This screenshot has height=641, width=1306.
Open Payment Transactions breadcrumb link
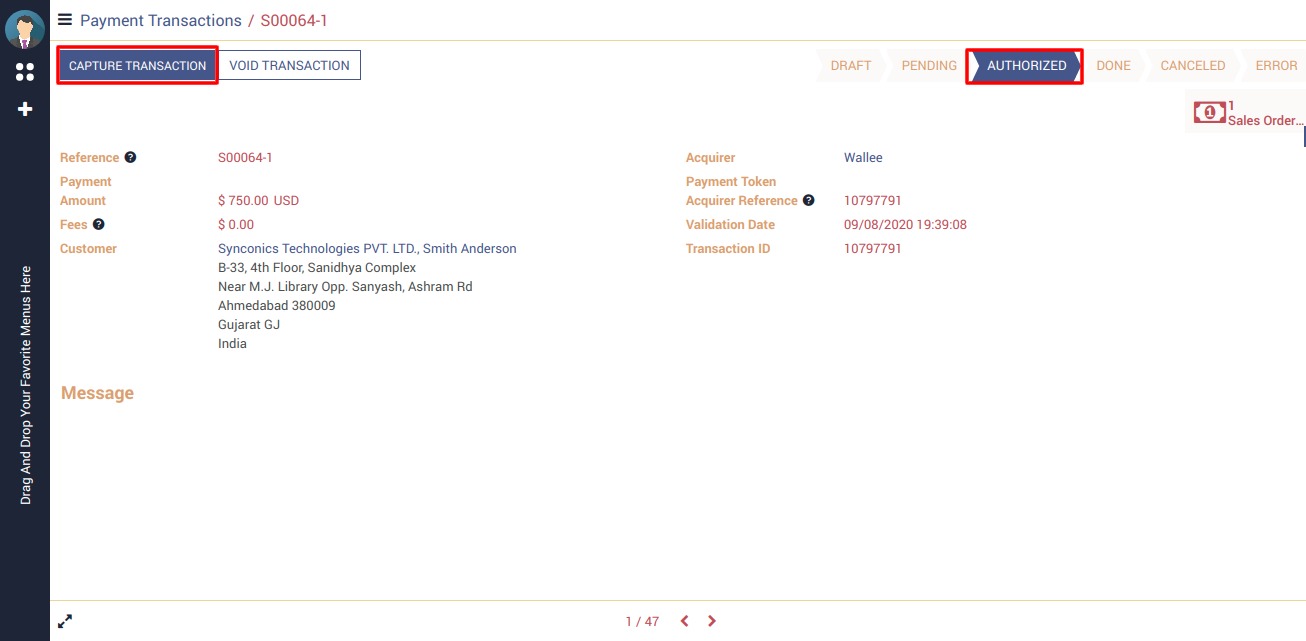pyautogui.click(x=160, y=21)
